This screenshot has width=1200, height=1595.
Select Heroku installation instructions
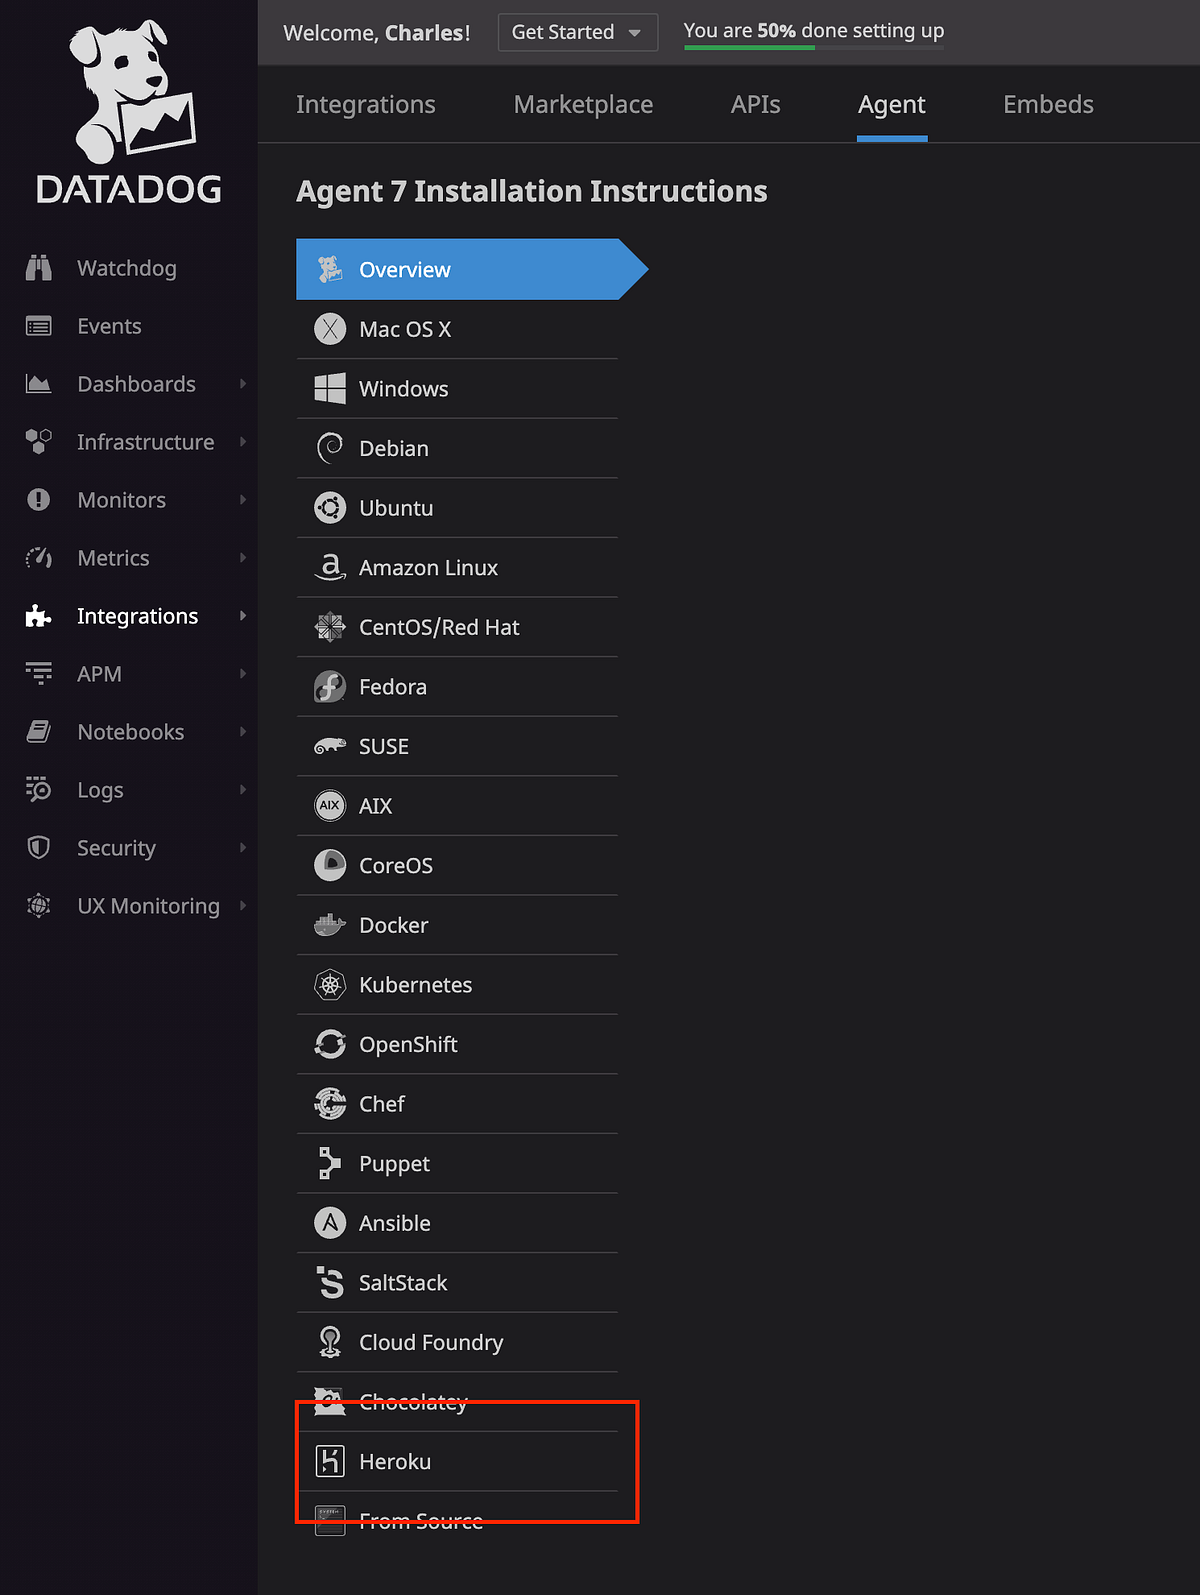pyautogui.click(x=396, y=1461)
